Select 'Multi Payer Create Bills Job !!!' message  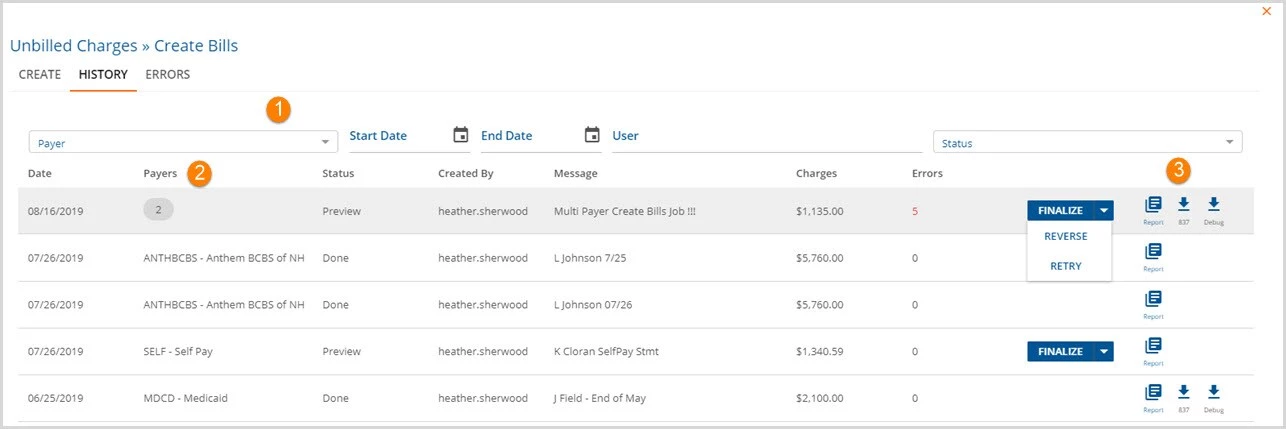625,212
